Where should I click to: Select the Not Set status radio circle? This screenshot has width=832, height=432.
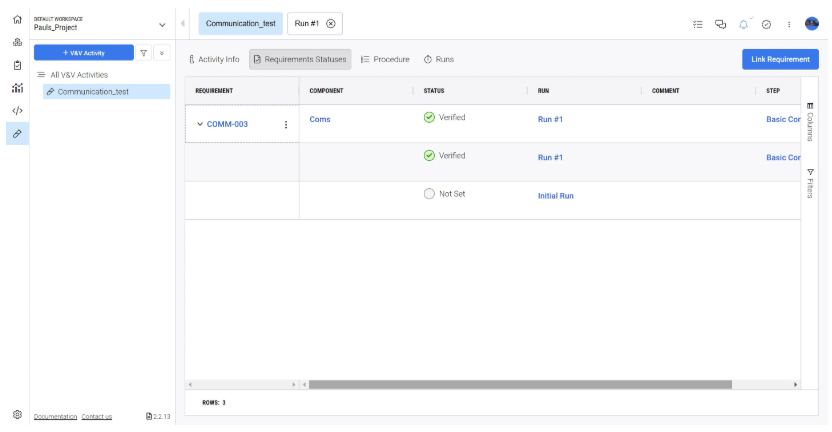(x=429, y=194)
